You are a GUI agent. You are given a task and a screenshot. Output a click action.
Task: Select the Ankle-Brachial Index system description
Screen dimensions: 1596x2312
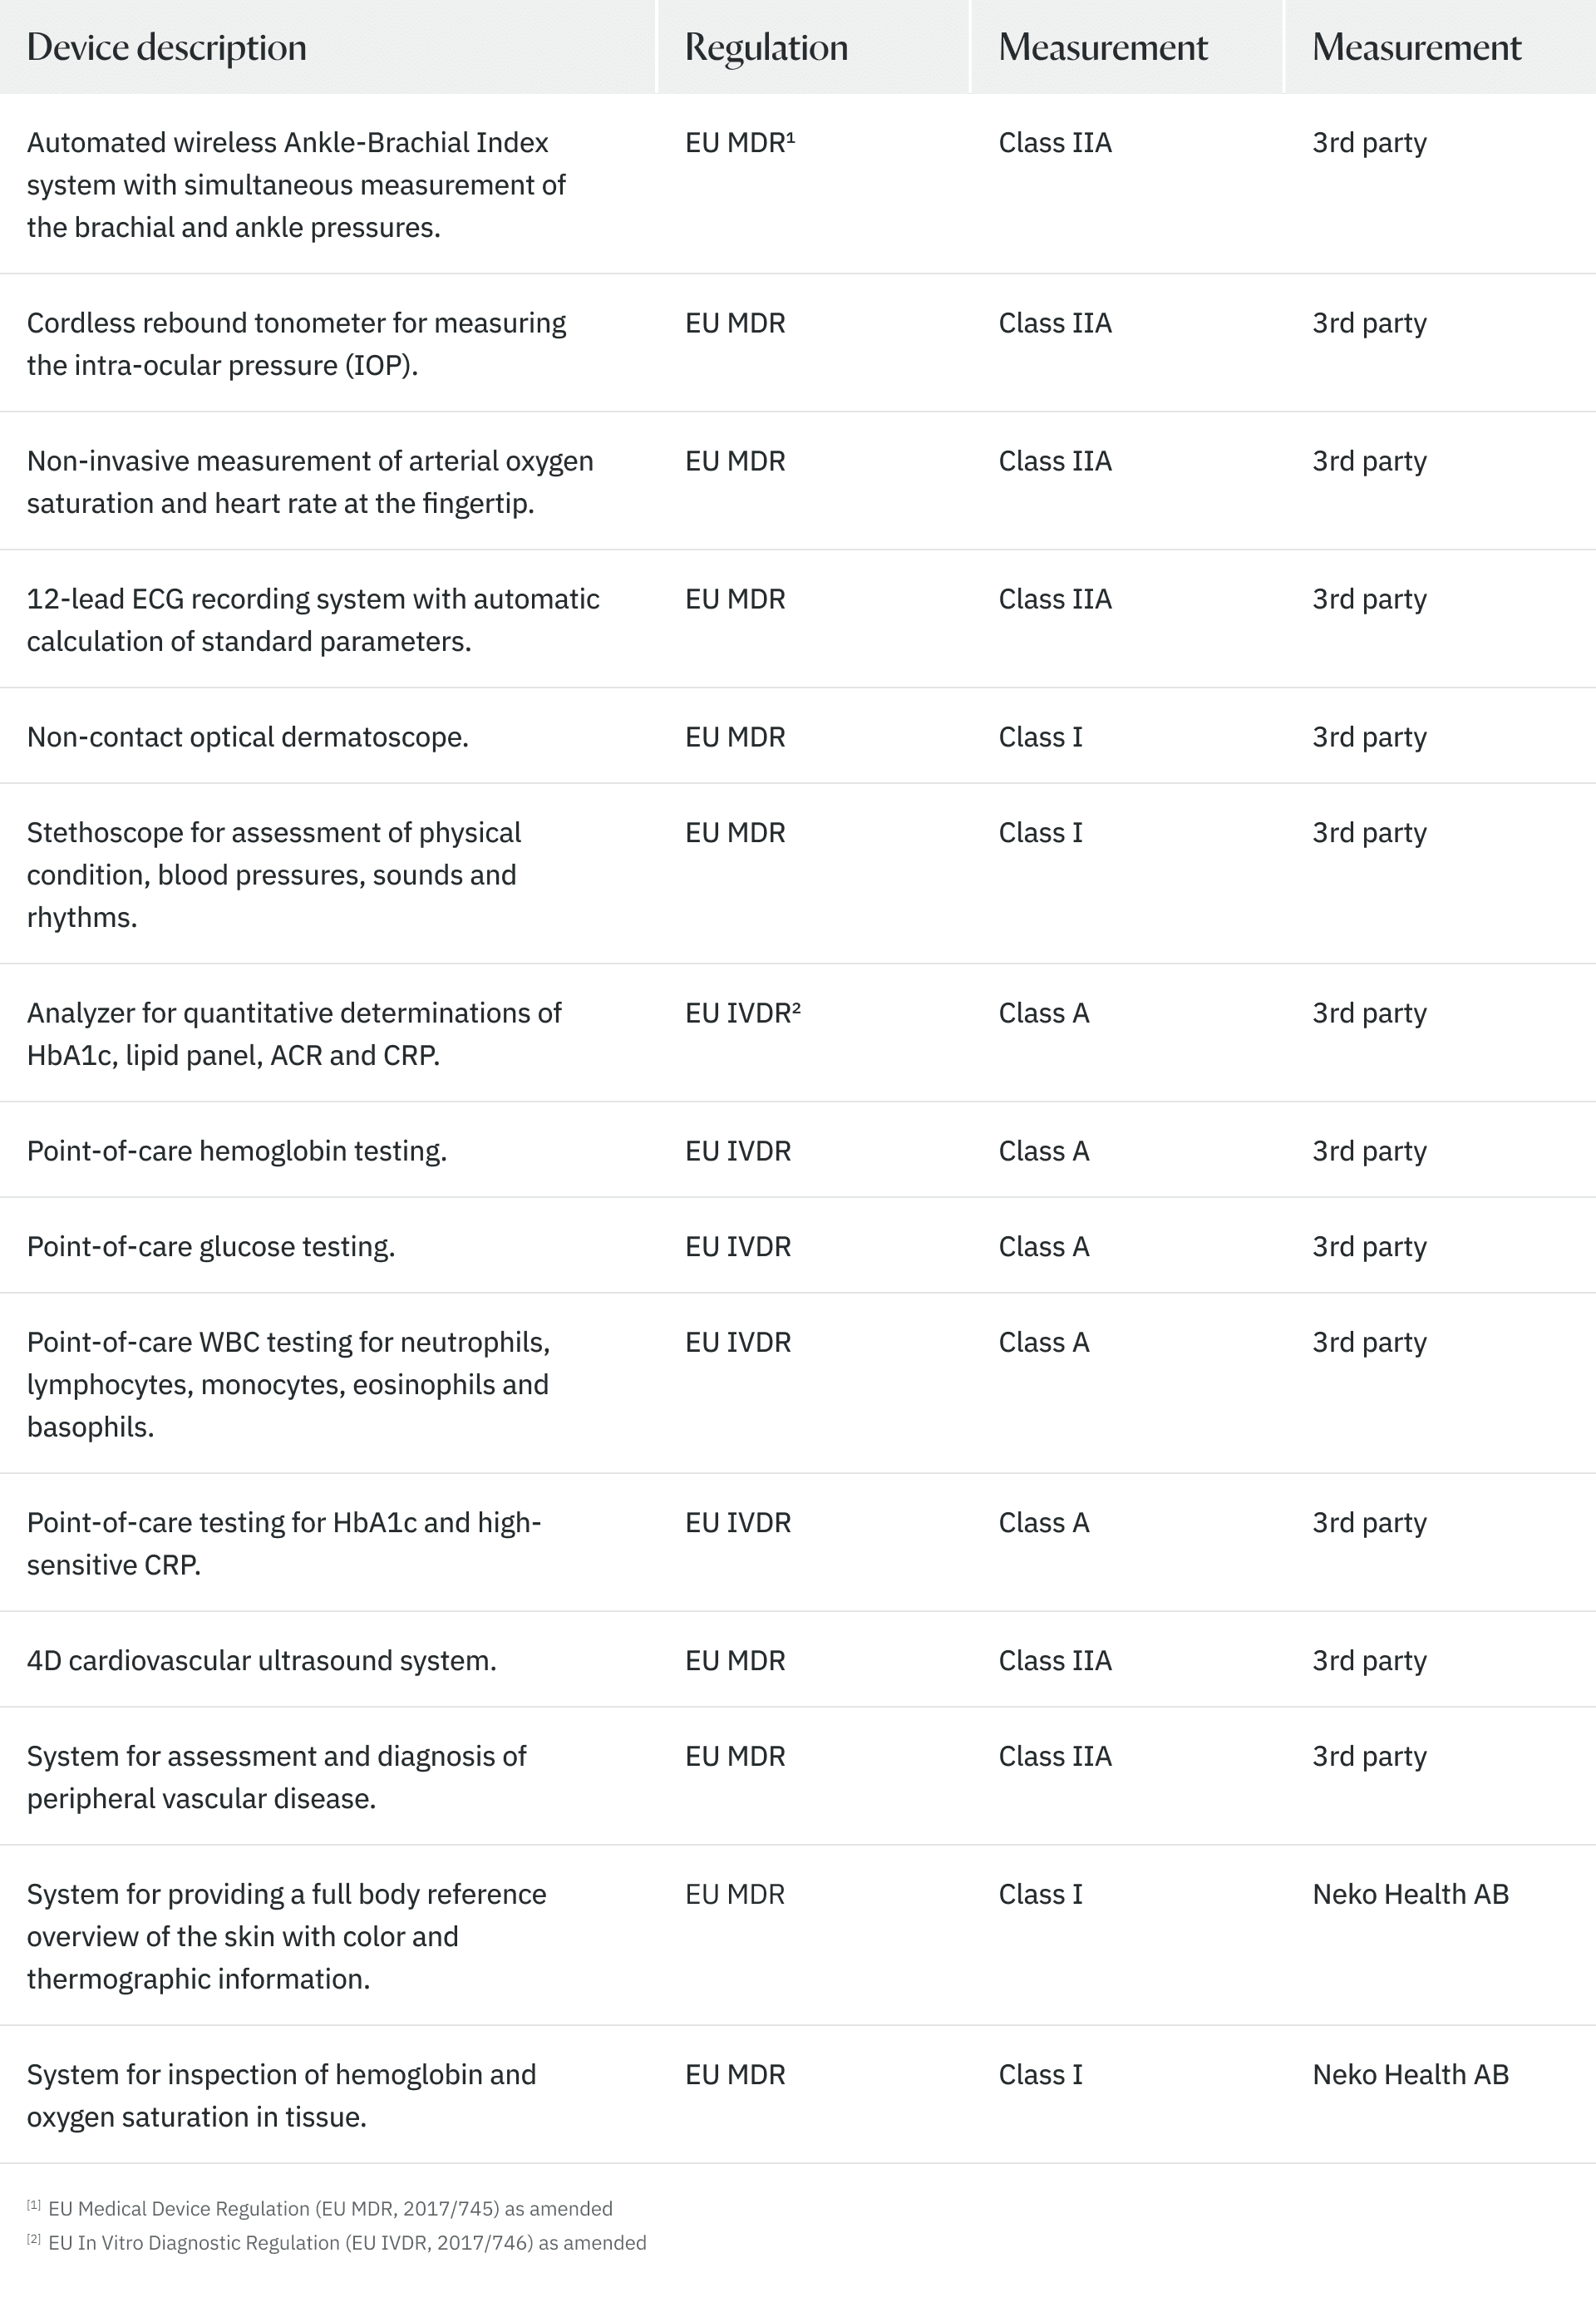coord(296,185)
